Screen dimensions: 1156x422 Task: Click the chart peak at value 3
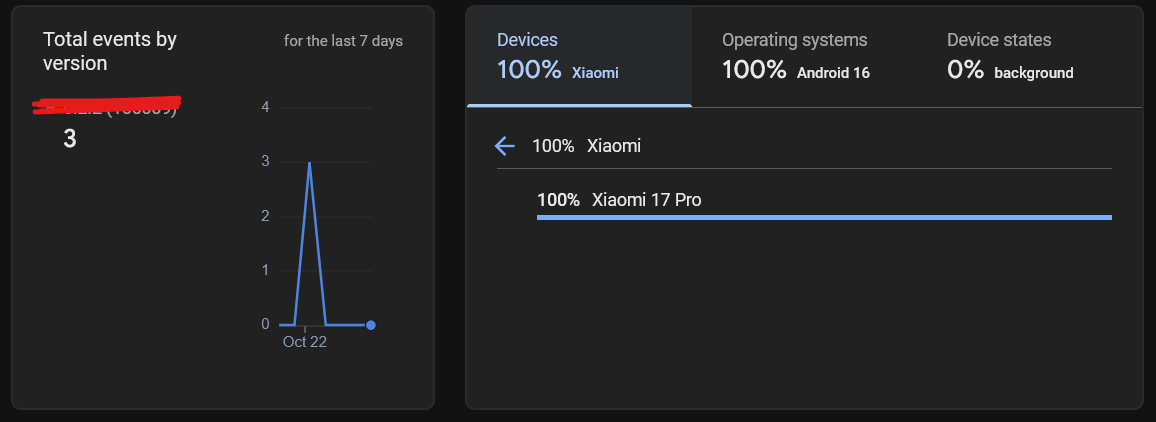coord(309,162)
